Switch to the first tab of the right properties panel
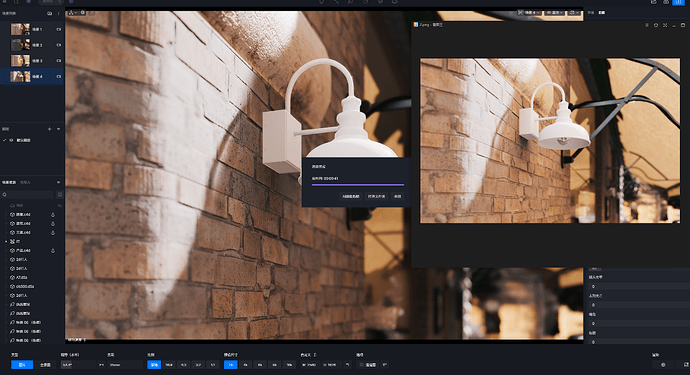Image resolution: width=690 pixels, height=375 pixels. coord(591,13)
